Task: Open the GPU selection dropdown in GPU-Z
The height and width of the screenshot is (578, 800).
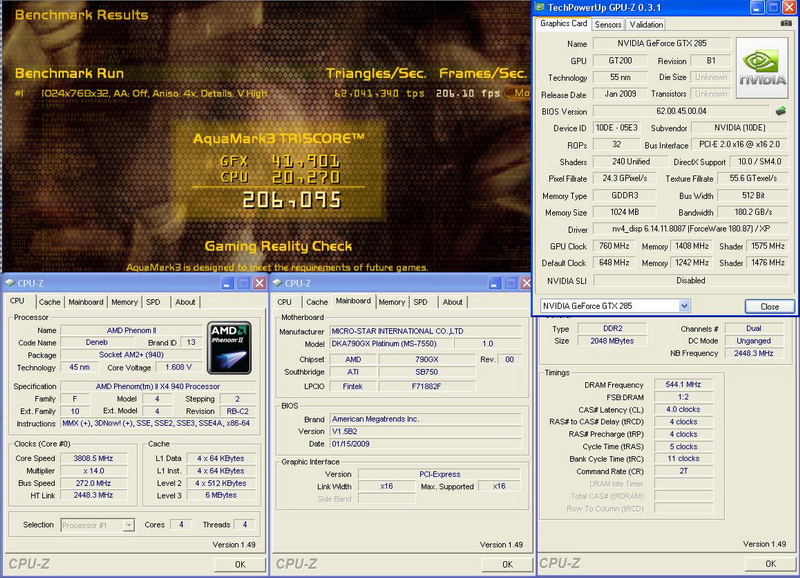Action: tap(684, 306)
